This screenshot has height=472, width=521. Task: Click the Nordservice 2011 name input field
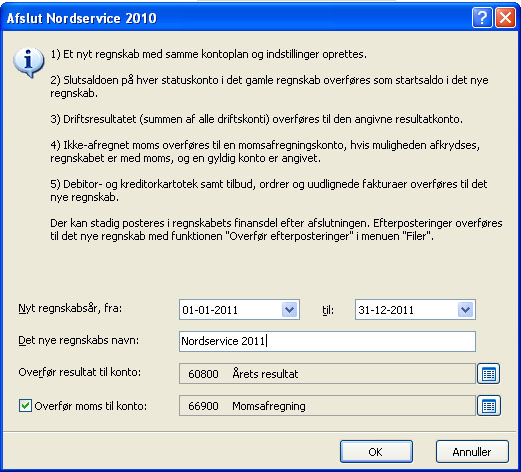coord(327,341)
